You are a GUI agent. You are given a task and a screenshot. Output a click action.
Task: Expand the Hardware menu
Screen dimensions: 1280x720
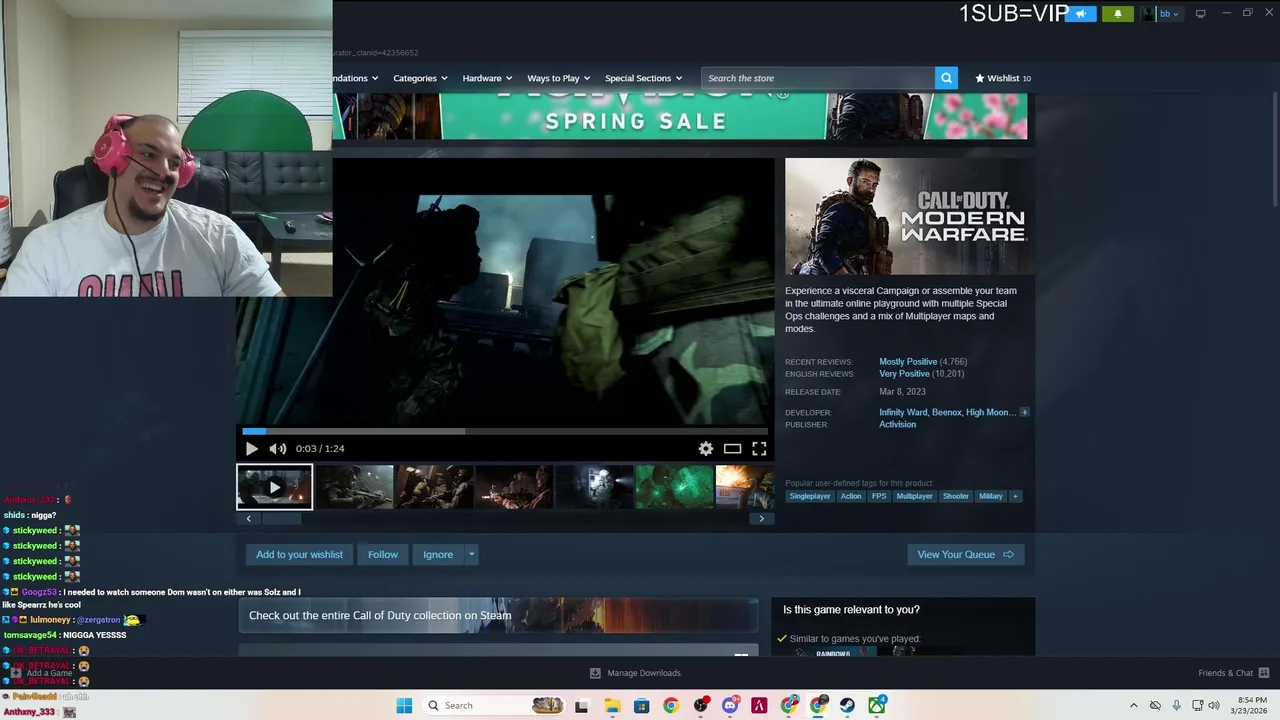pos(487,78)
